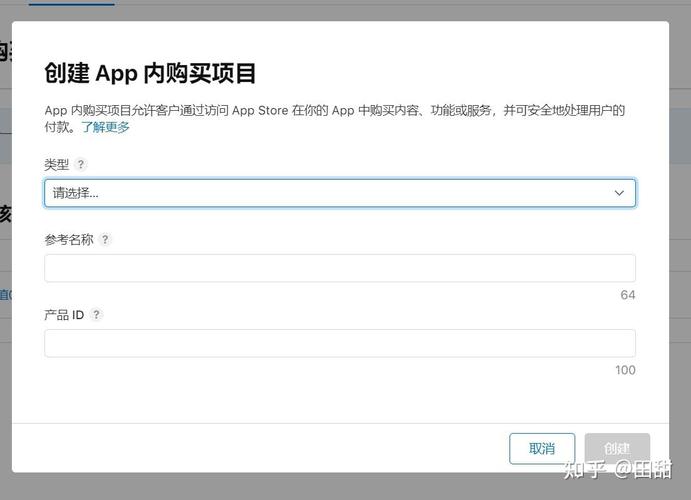Click the 64 character counter
The image size is (691, 500).
tap(628, 295)
